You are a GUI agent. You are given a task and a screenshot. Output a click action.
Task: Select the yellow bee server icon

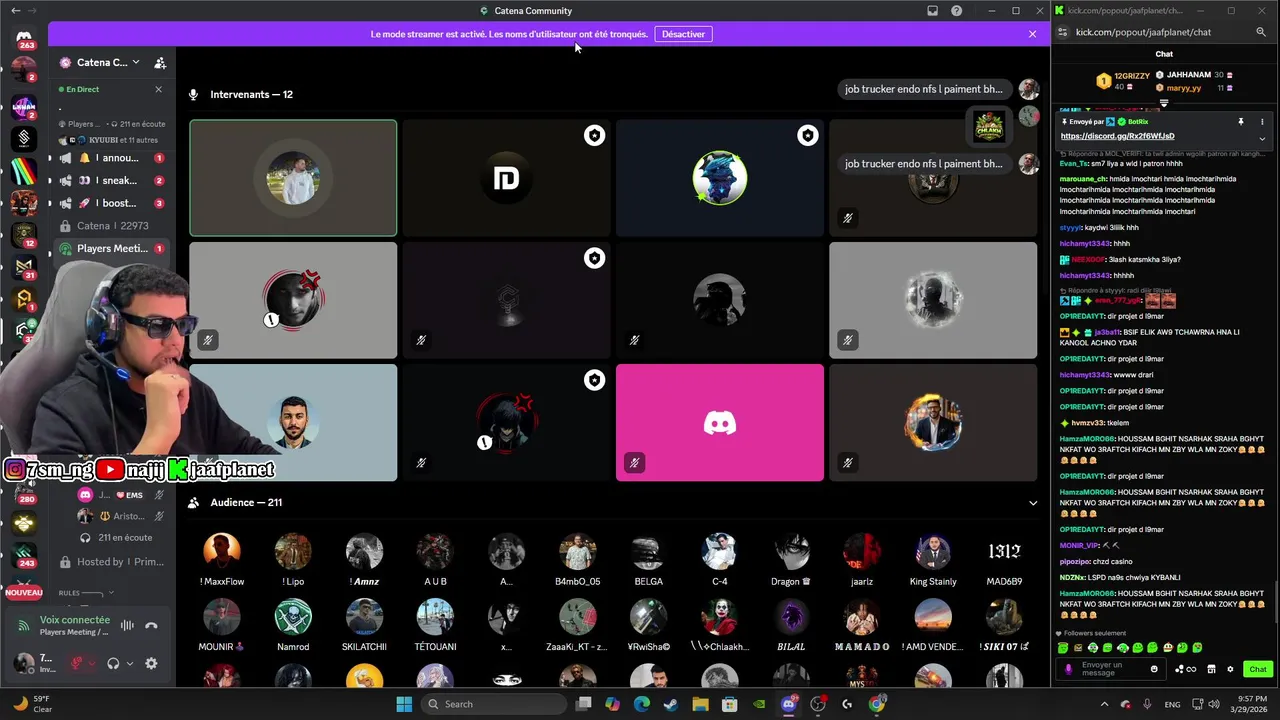pyautogui.click(x=24, y=522)
